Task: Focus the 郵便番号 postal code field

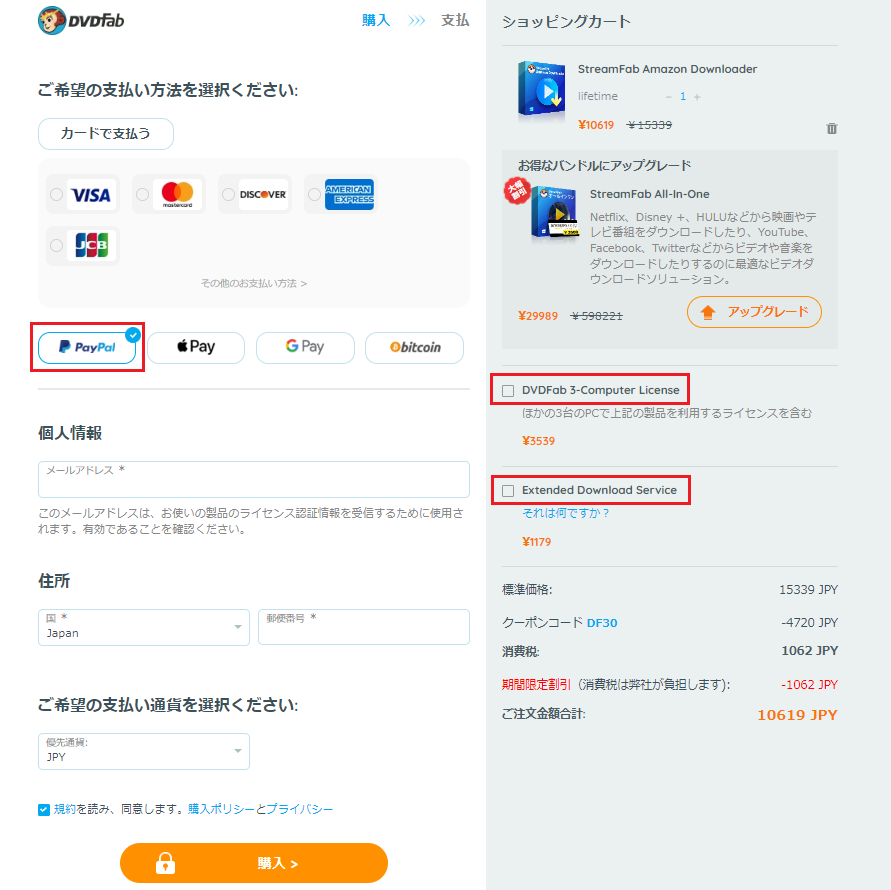Action: 364,627
